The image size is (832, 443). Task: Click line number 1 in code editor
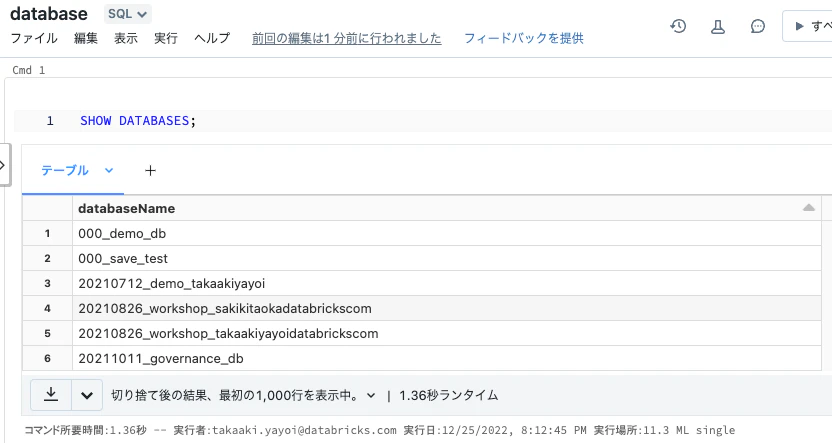(50, 121)
